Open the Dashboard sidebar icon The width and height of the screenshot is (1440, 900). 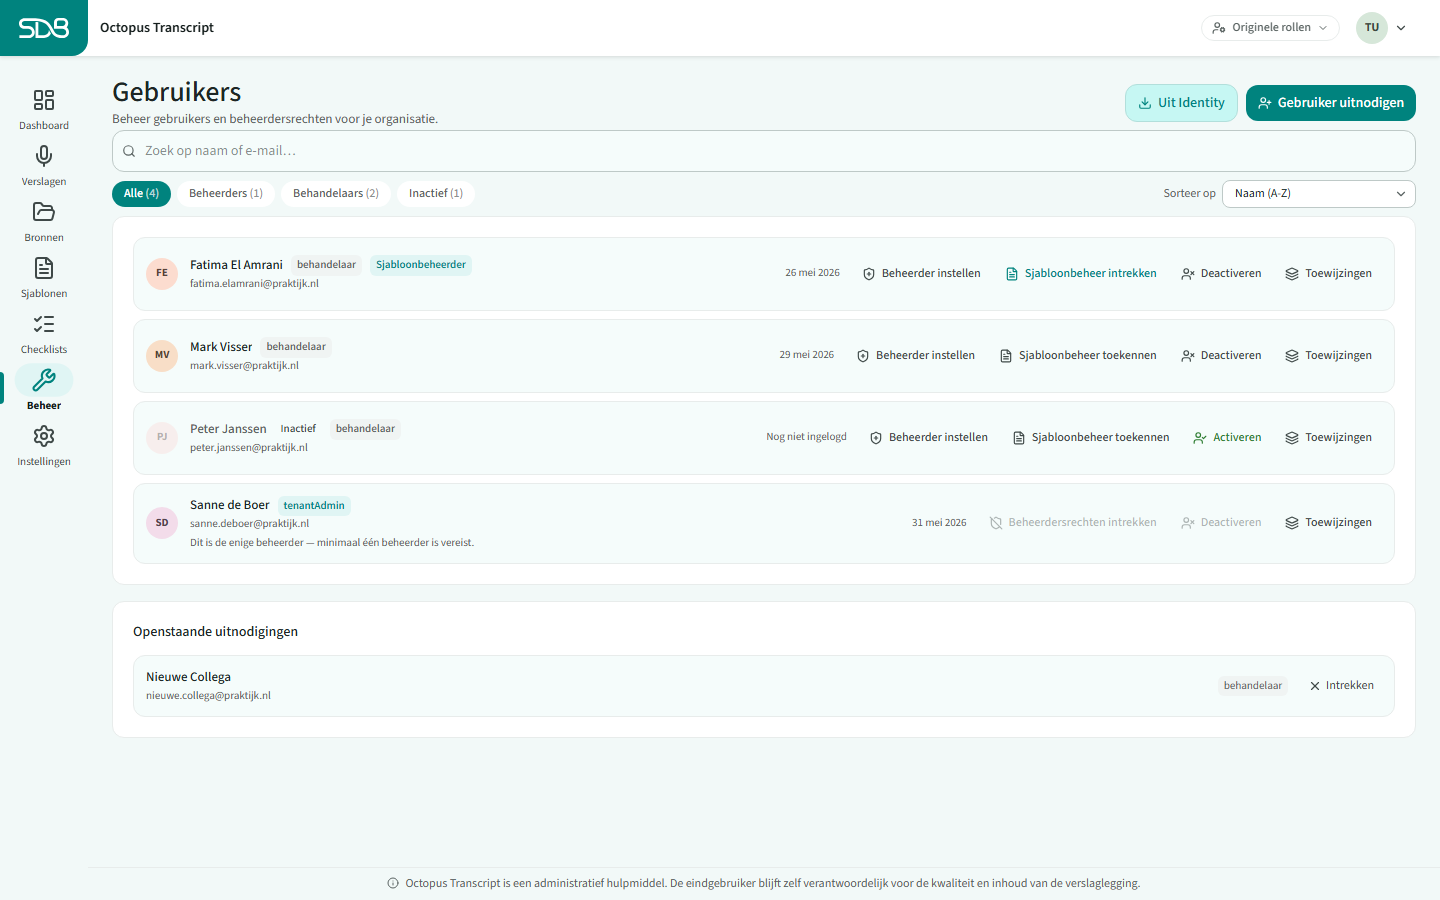[x=44, y=100]
